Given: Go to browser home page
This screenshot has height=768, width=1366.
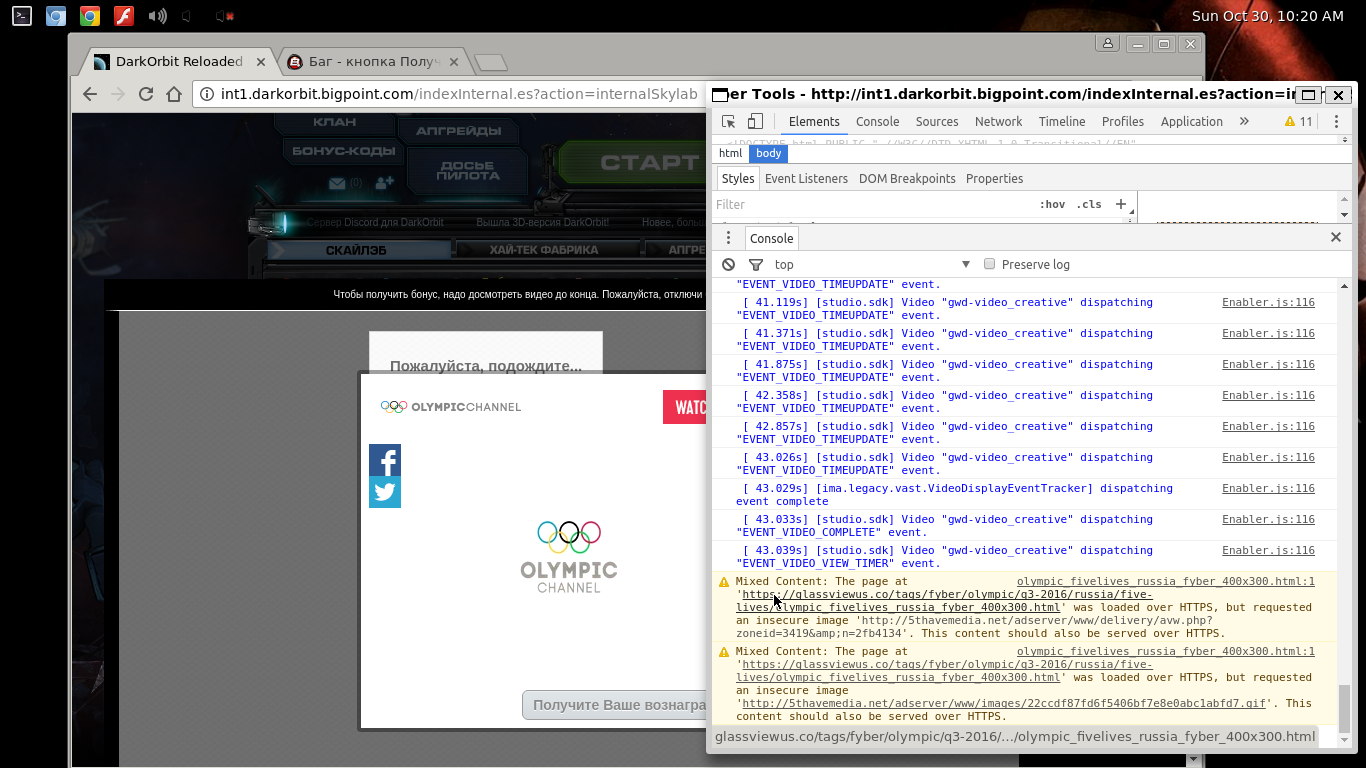Looking at the screenshot, I should [x=174, y=94].
